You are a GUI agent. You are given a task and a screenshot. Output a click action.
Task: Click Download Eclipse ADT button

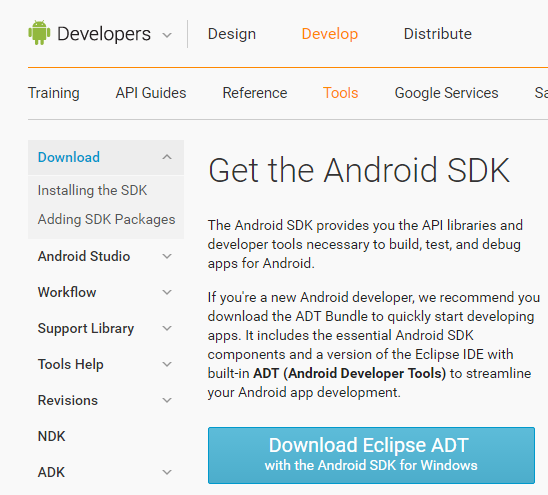[371, 455]
